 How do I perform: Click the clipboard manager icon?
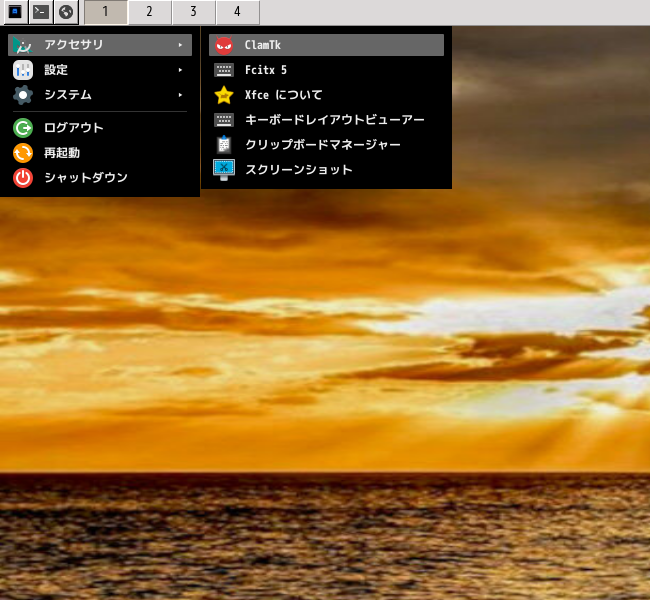point(224,145)
